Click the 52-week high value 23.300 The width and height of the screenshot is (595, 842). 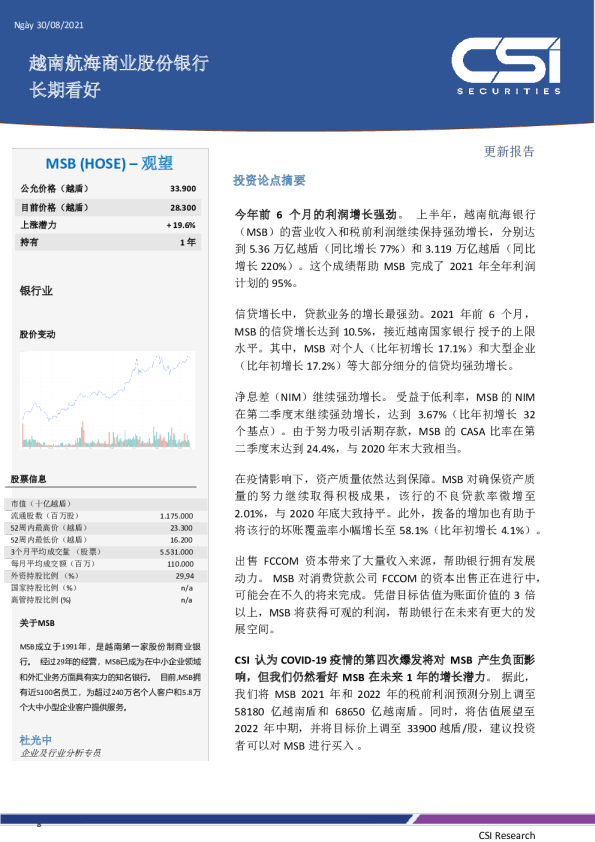tap(182, 528)
